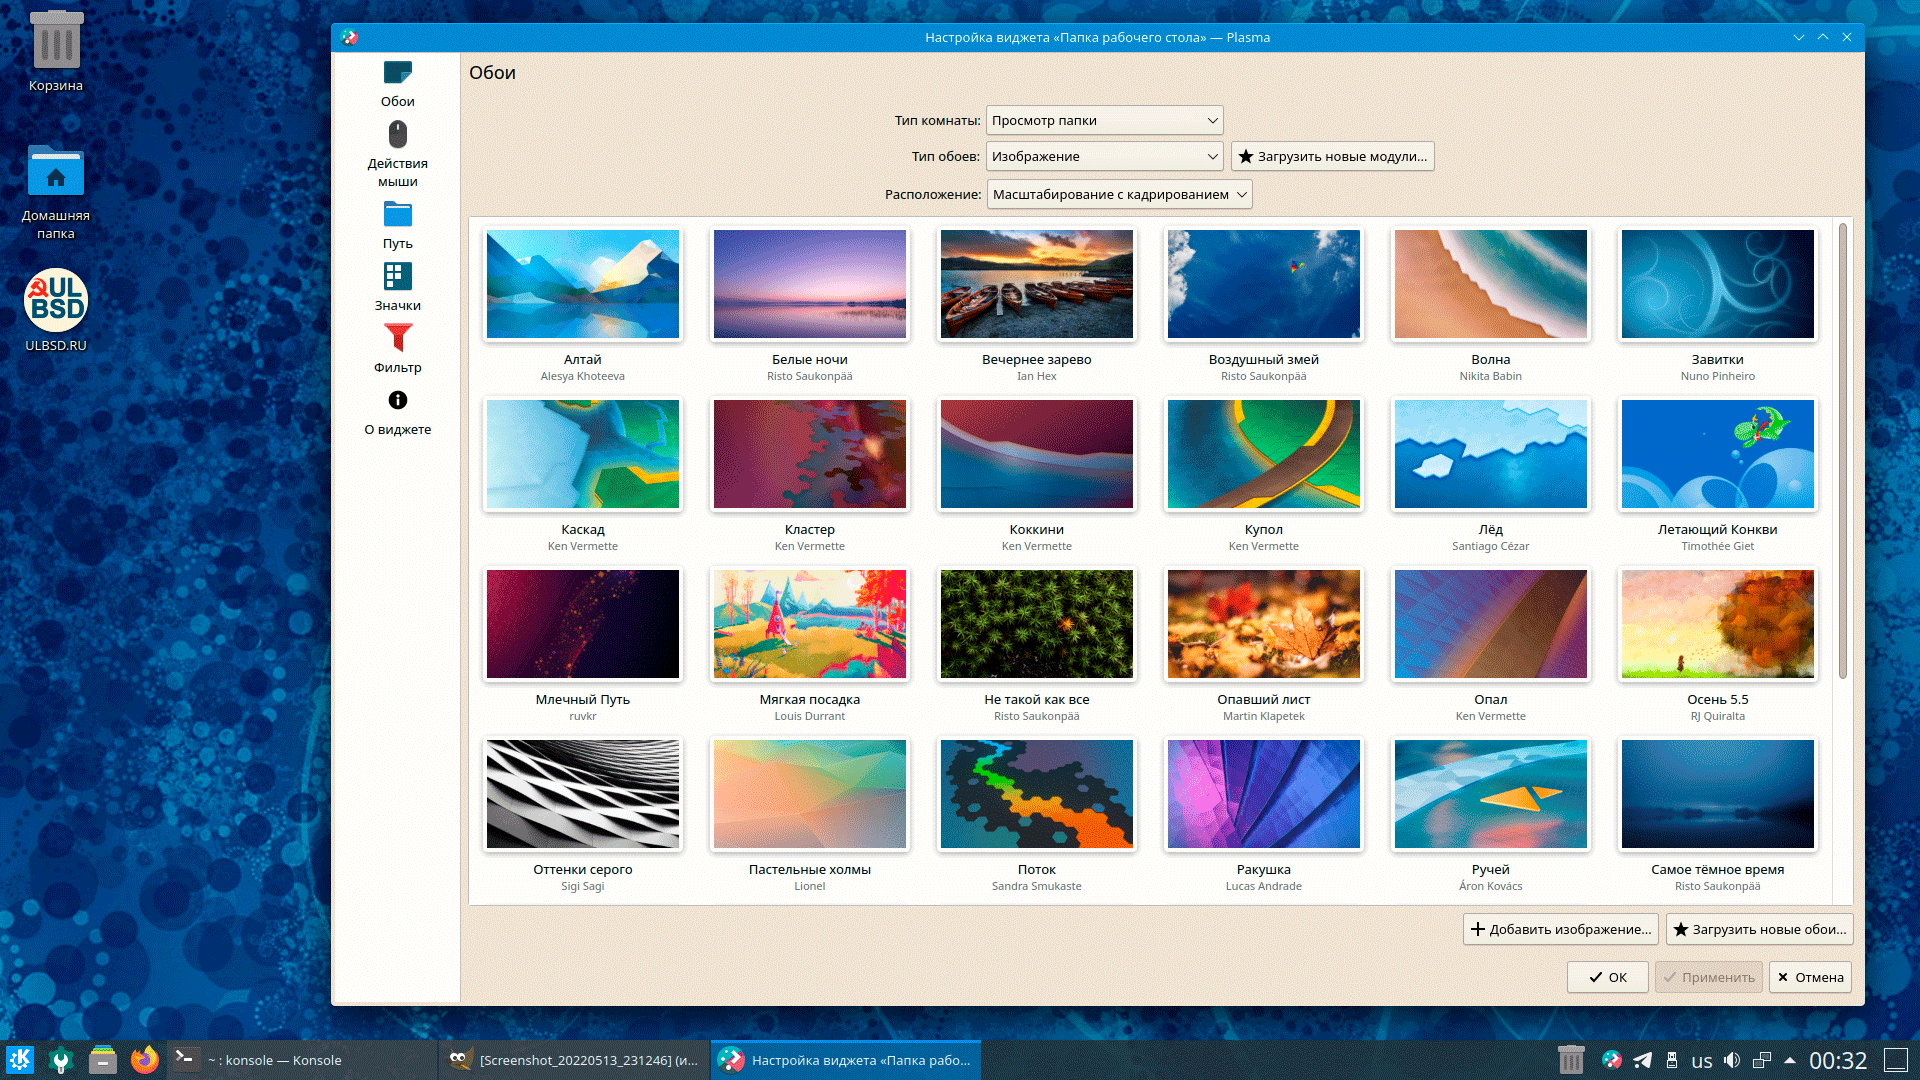The image size is (1920, 1080).
Task: Open the Фильтр funnel icon section
Action: (397, 339)
